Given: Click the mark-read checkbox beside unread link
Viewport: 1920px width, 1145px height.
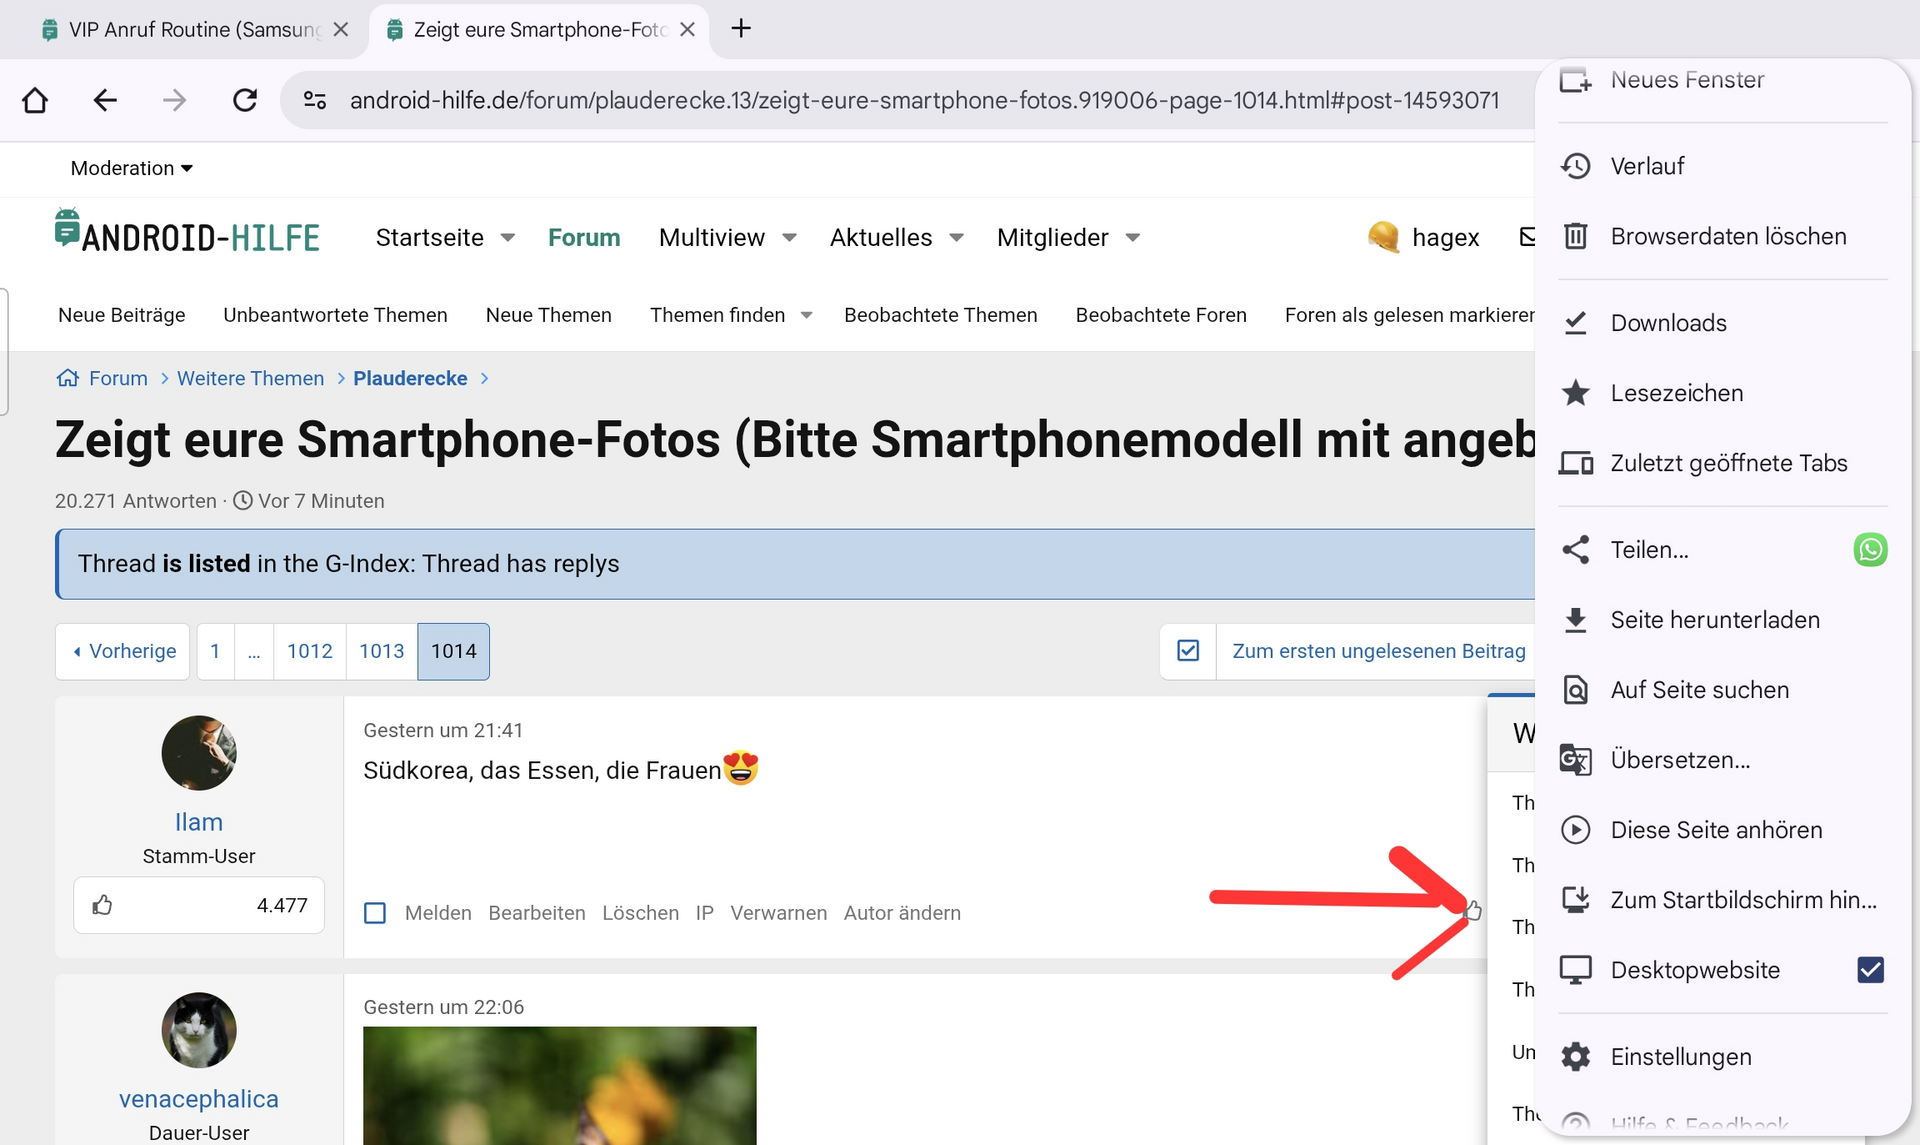Looking at the screenshot, I should click(1188, 651).
